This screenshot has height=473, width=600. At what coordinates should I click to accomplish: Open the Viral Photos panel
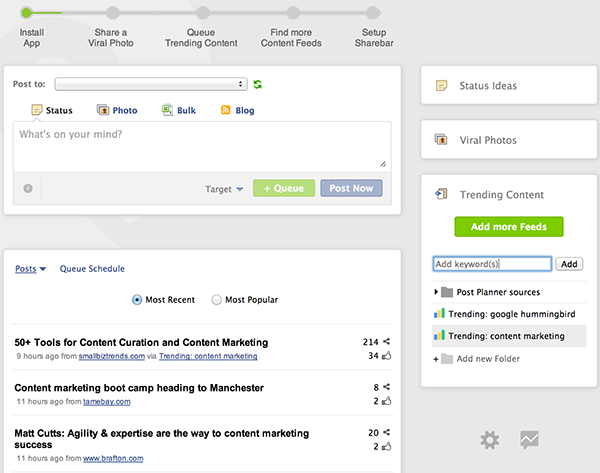[x=509, y=139]
